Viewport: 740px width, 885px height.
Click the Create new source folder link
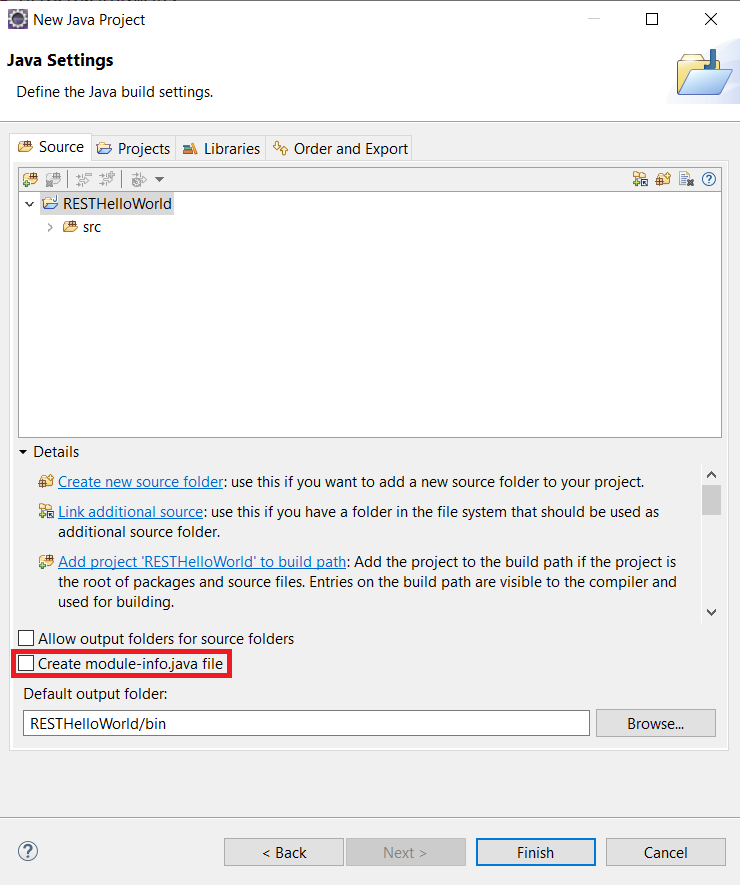tap(140, 481)
